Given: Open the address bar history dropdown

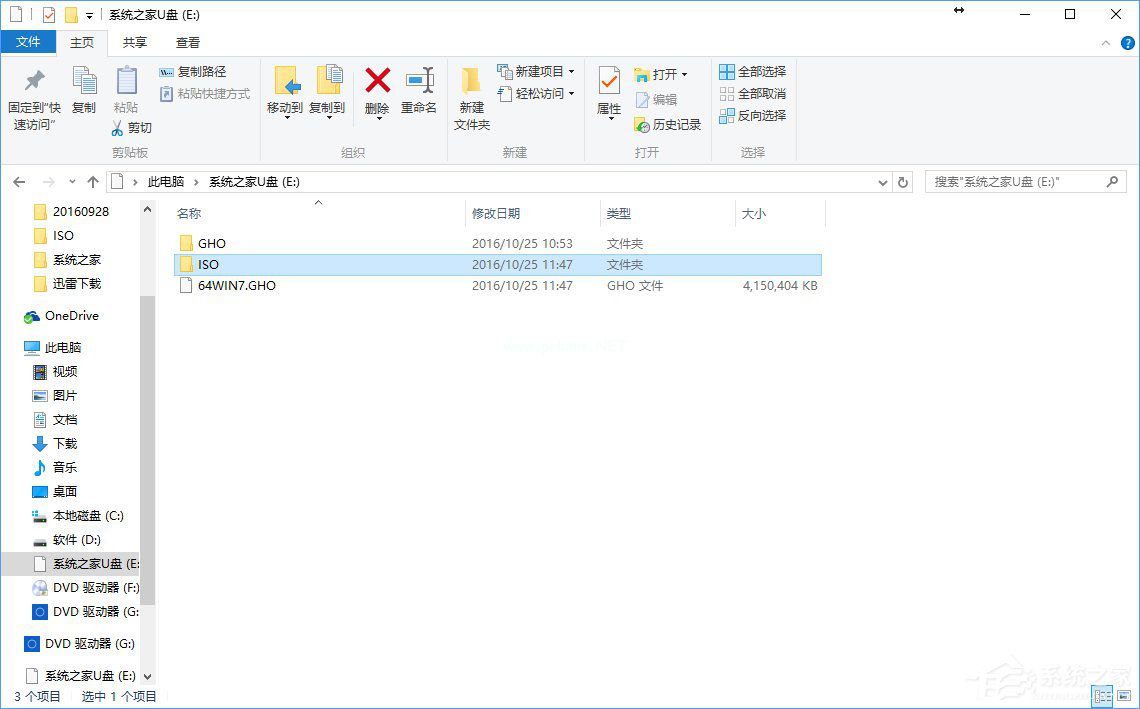Looking at the screenshot, I should (881, 181).
